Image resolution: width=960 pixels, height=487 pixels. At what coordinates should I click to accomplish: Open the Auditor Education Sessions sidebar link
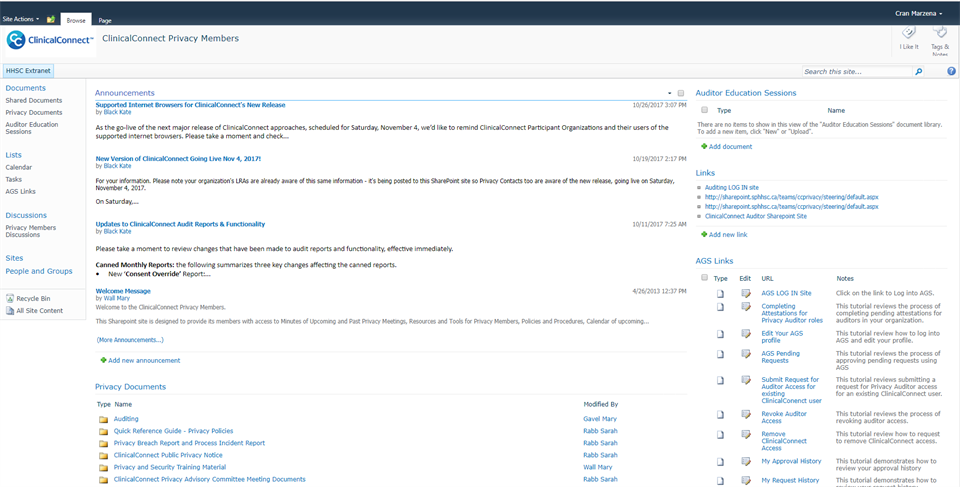pos(32,128)
